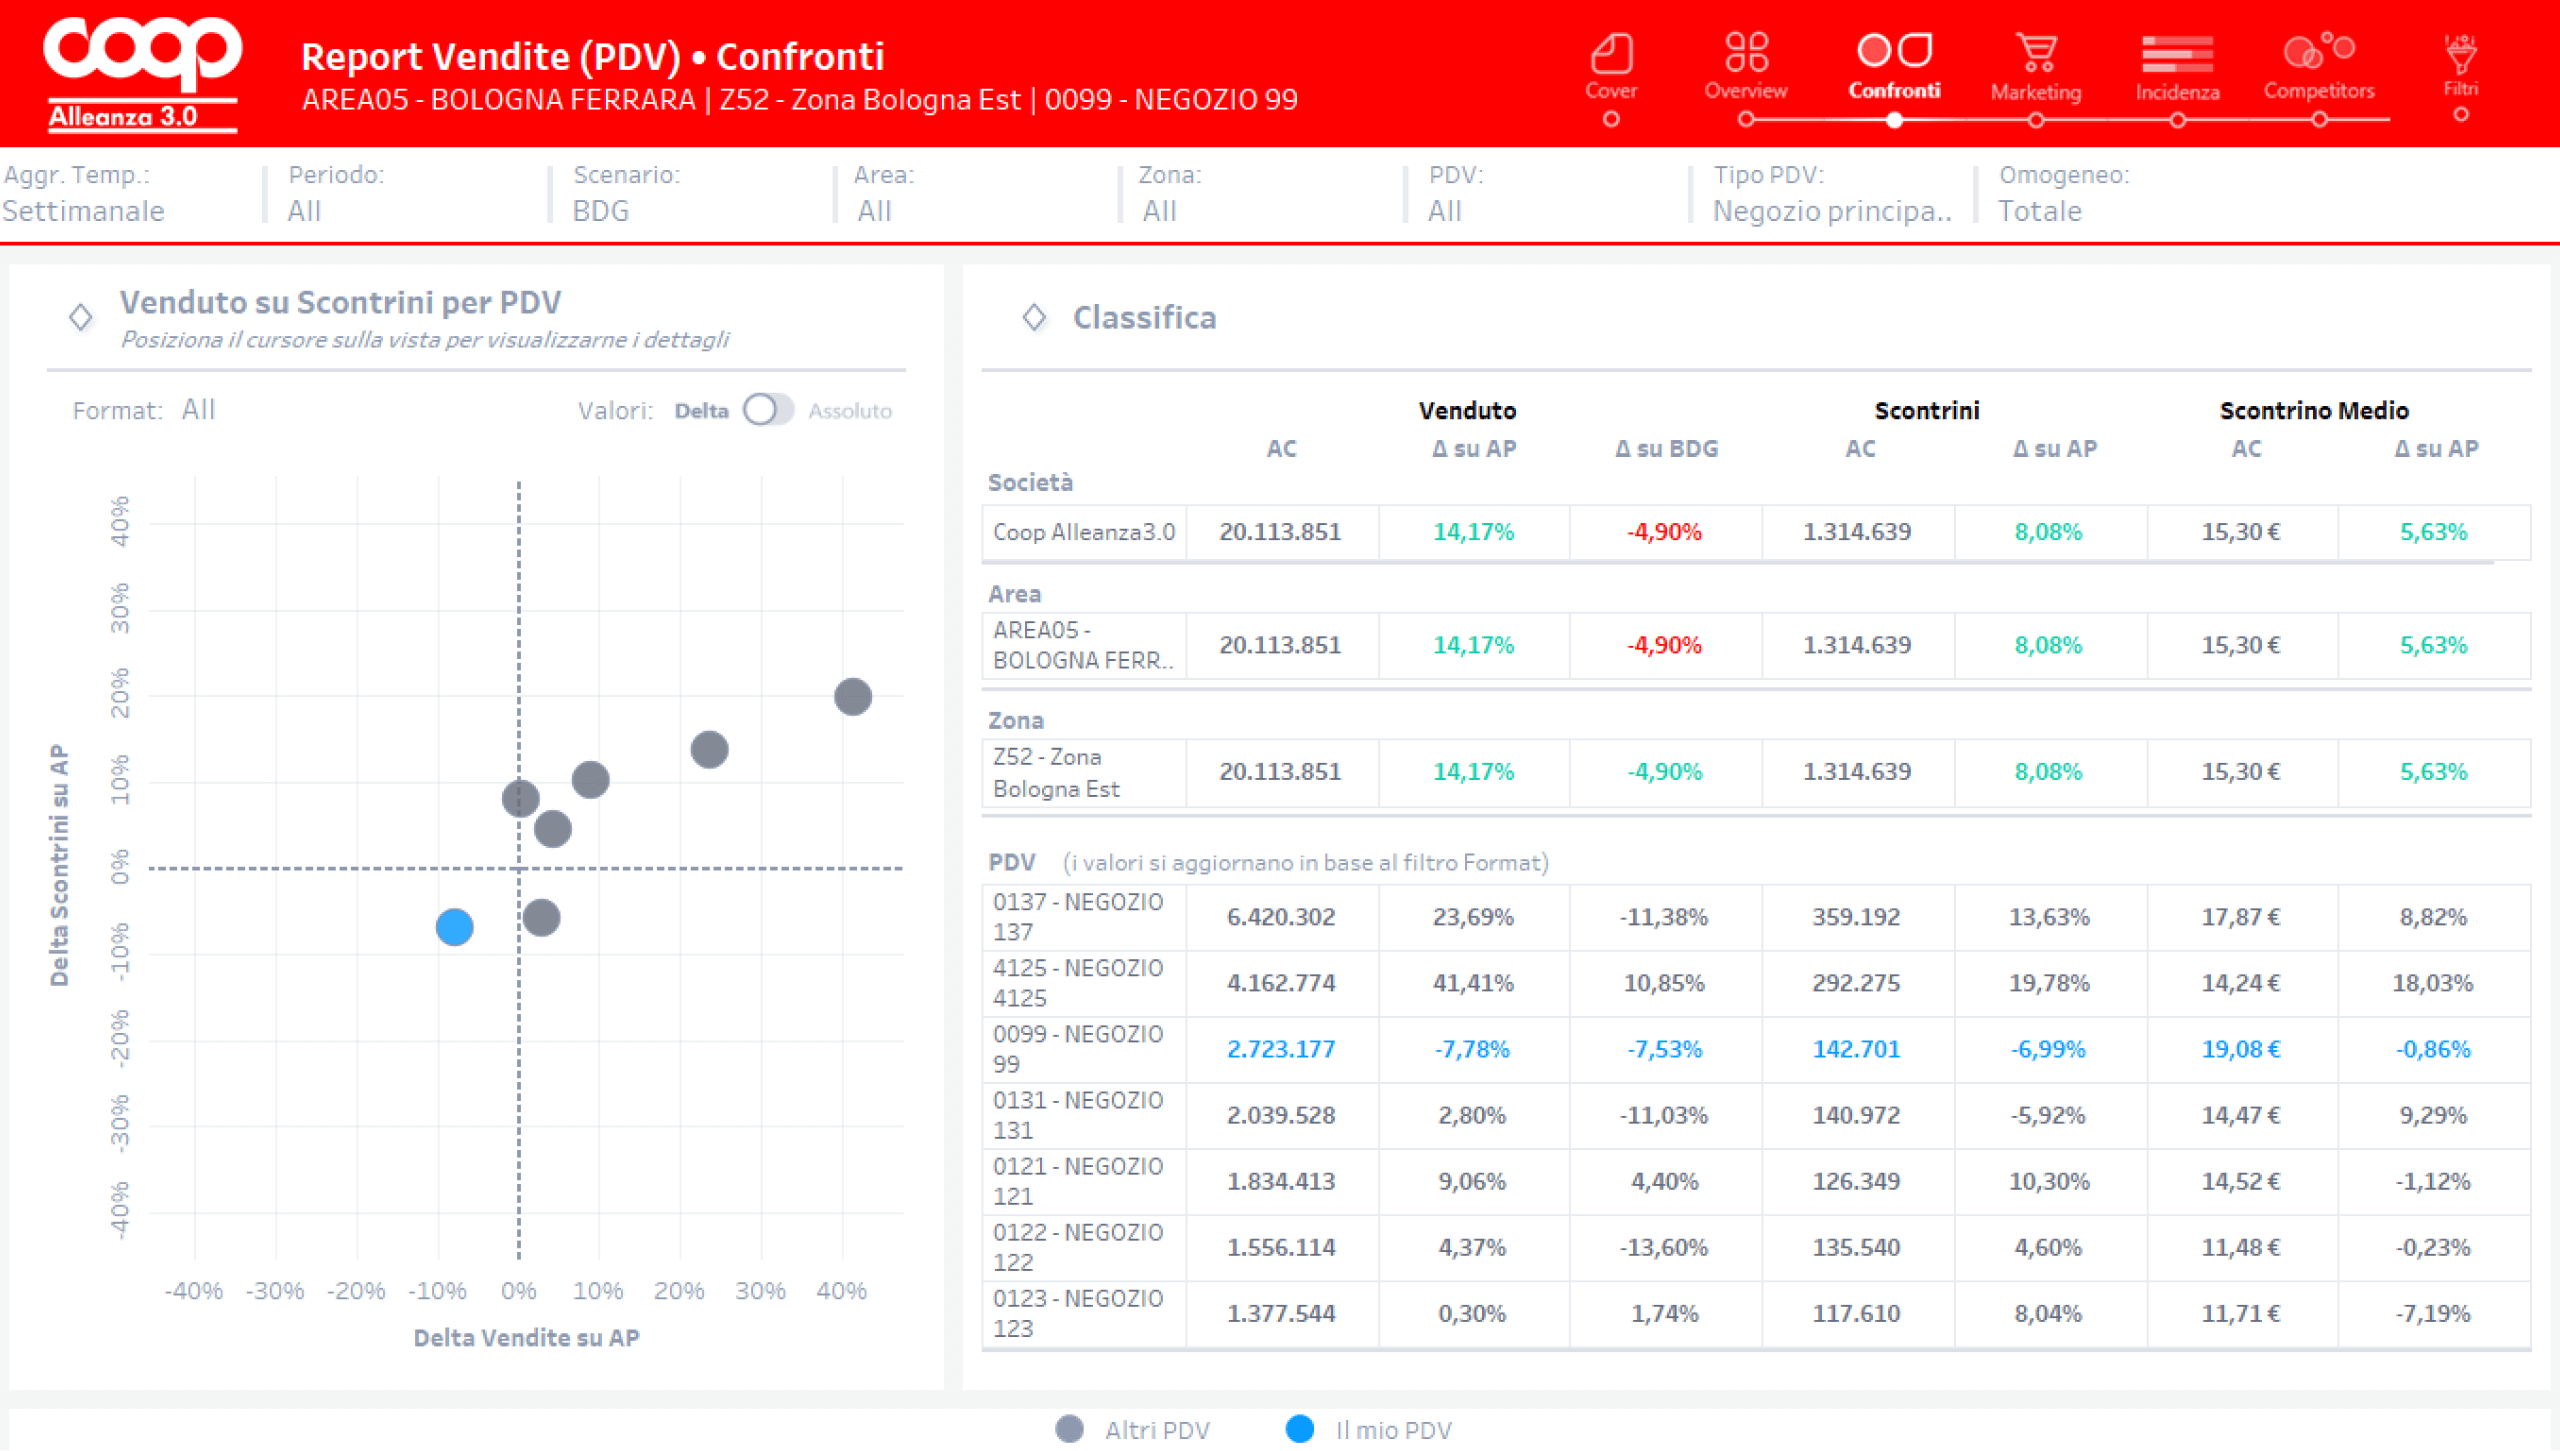Click the blue Il mio PDV scatter point
This screenshot has height=1451, width=2560.
(x=454, y=927)
